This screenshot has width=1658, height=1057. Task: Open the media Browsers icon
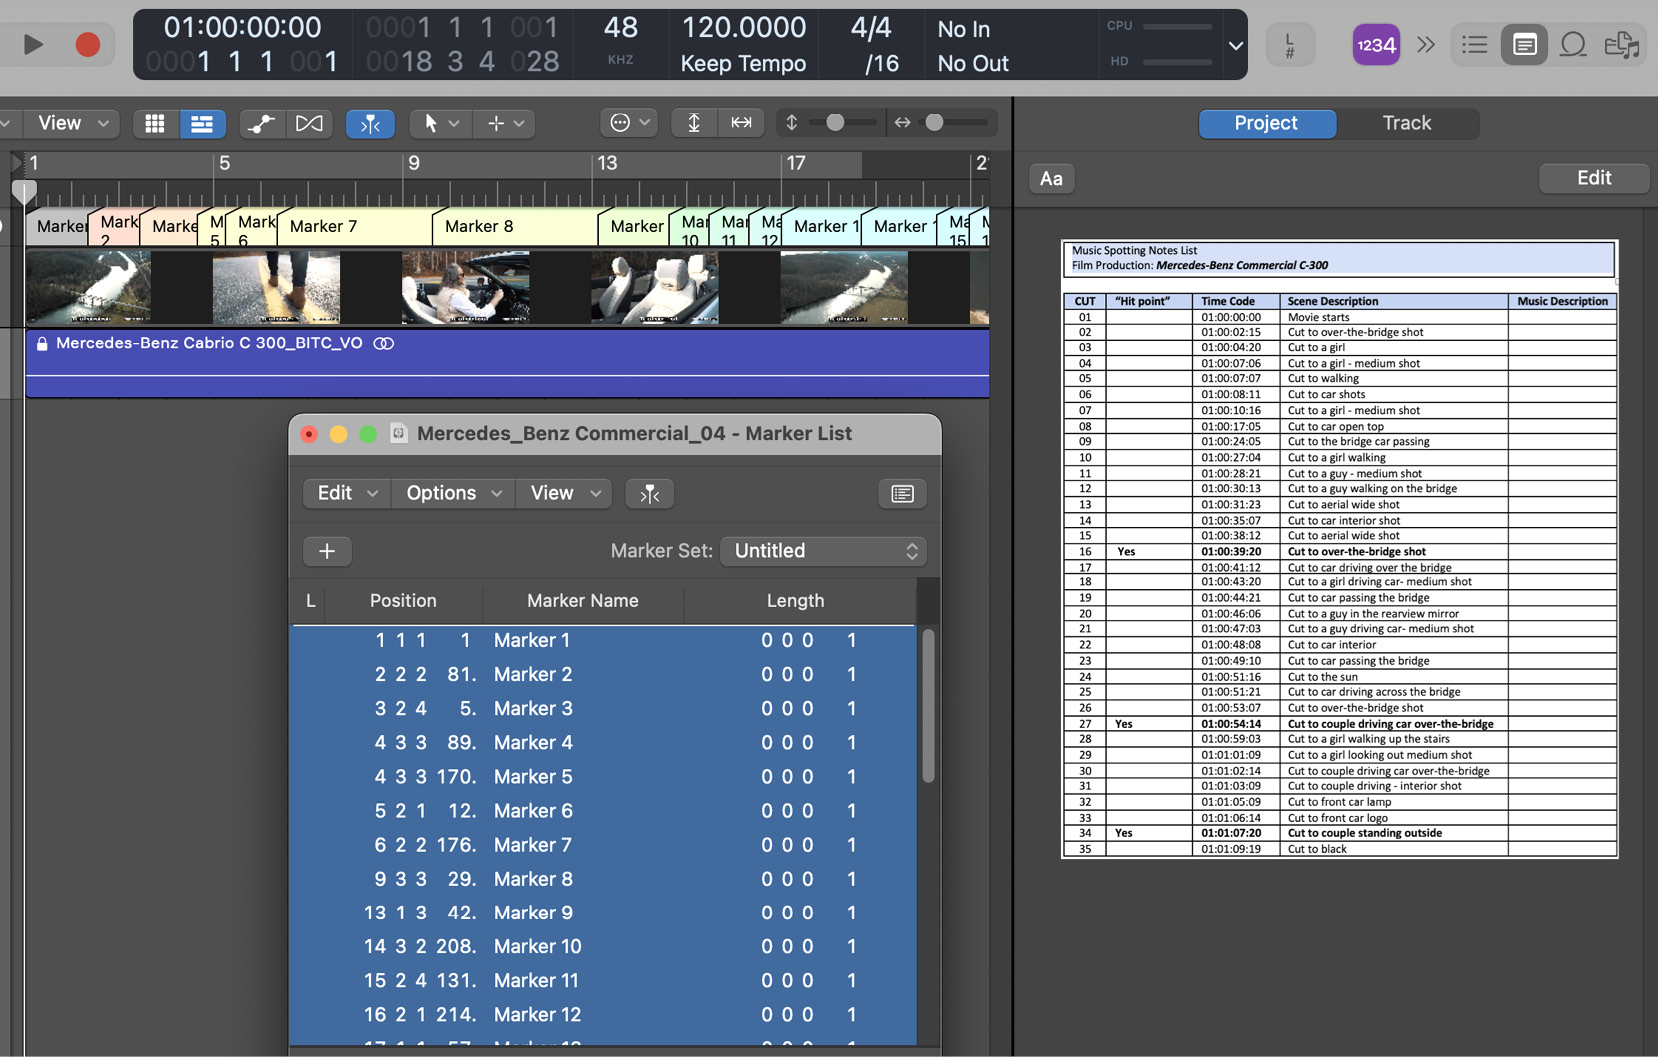(1622, 45)
